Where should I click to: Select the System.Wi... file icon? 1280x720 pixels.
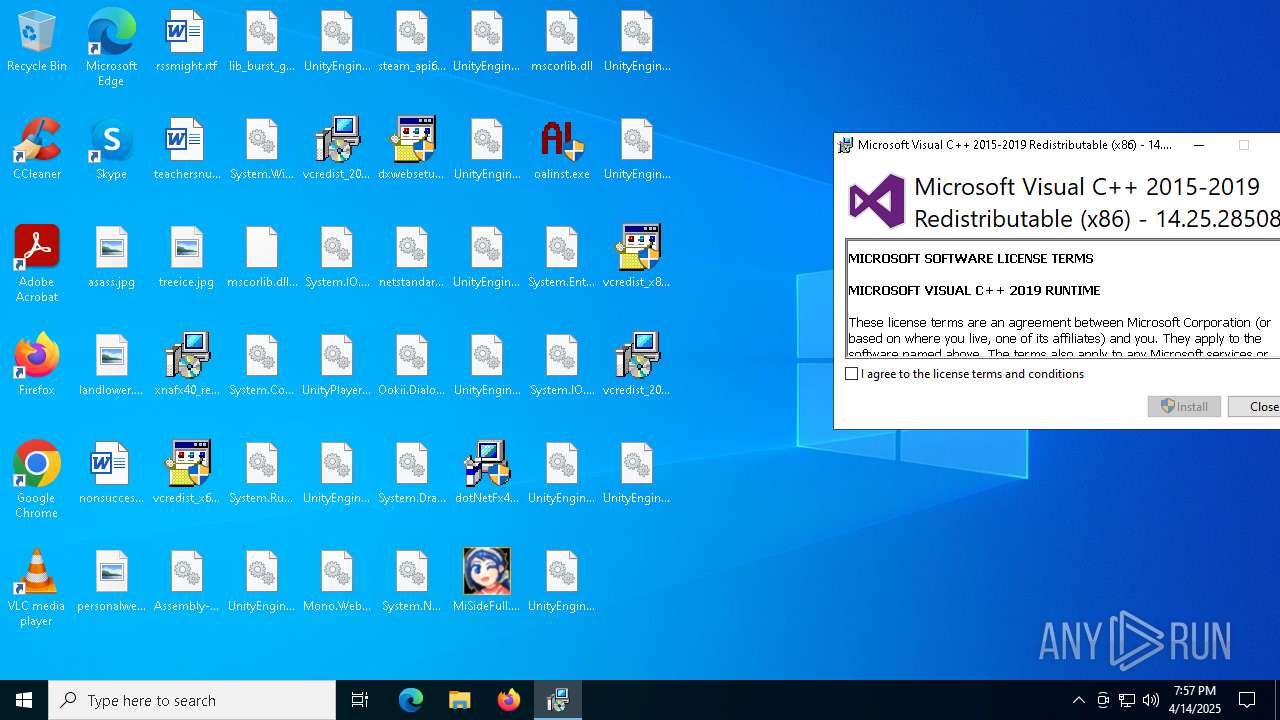pos(261,150)
